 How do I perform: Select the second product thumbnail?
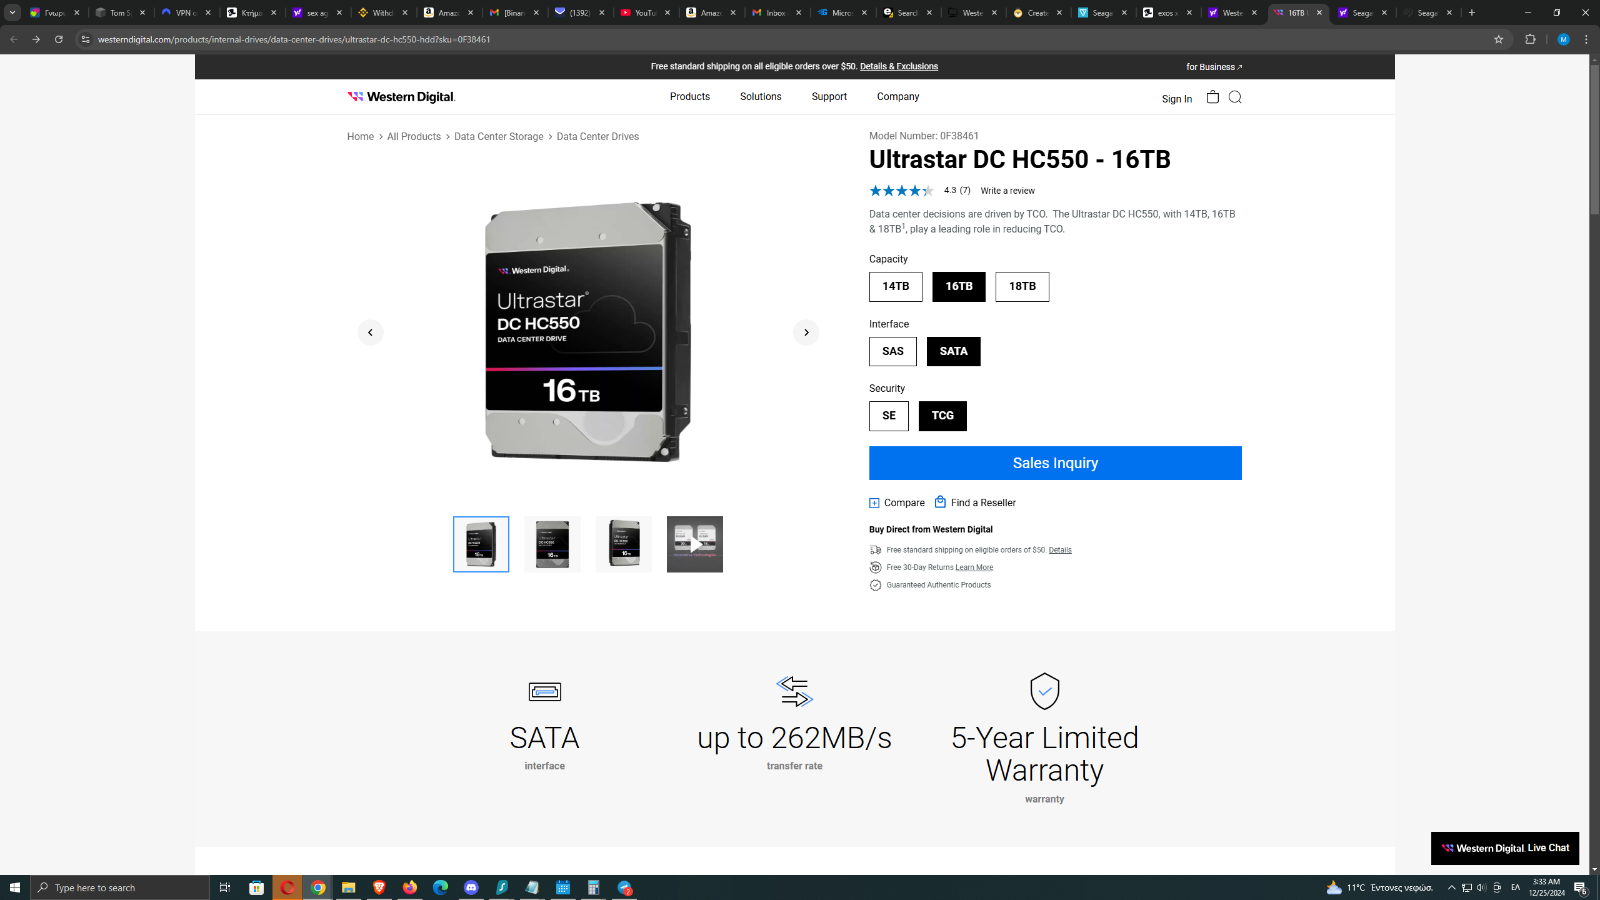[552, 544]
